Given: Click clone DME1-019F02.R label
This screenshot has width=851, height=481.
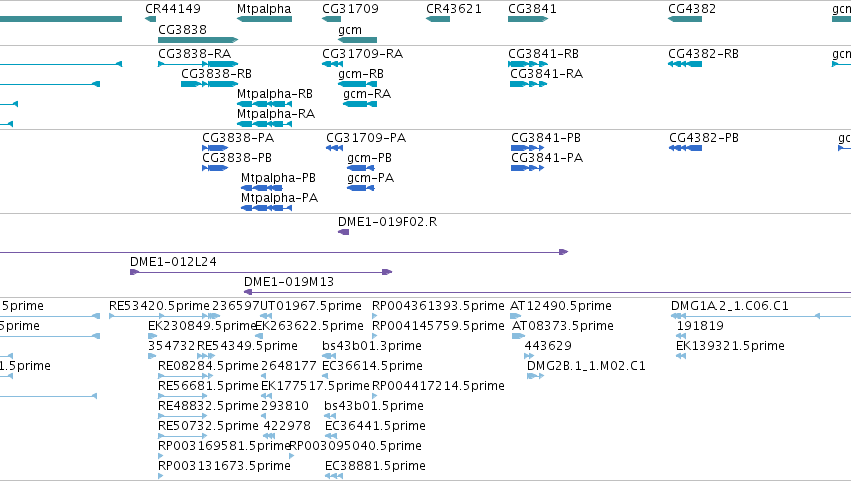Looking at the screenshot, I should pos(388,222).
